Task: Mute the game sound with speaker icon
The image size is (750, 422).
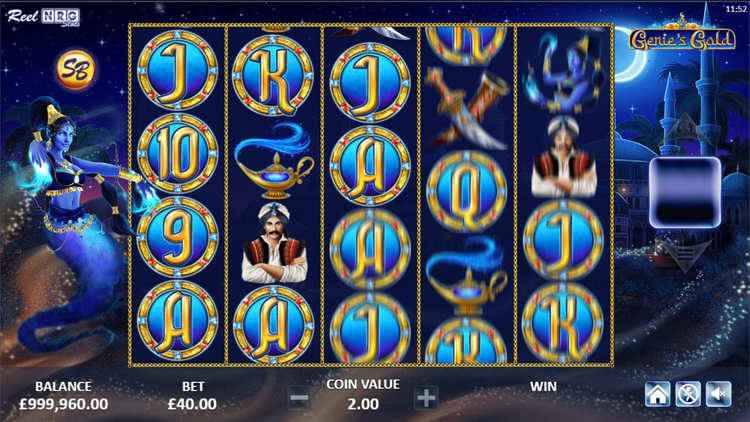Action: [719, 394]
